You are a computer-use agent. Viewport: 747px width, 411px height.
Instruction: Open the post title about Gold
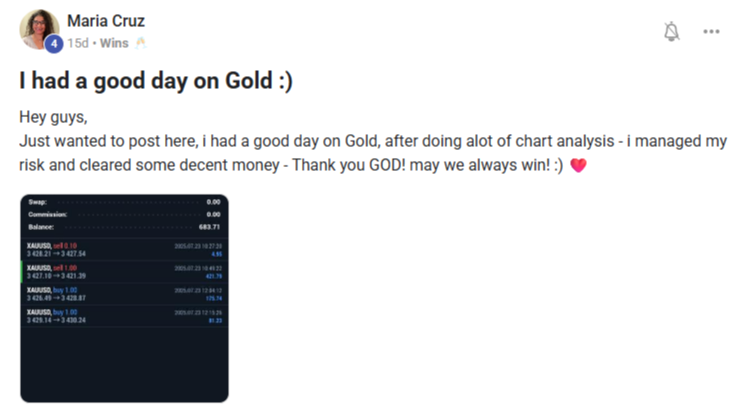[156, 80]
